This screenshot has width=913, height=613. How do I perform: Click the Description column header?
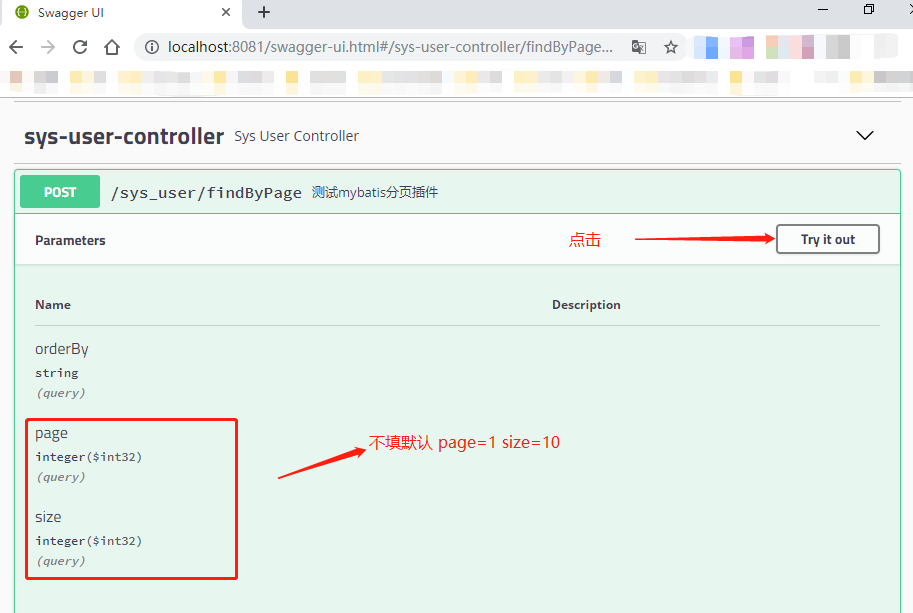point(586,305)
